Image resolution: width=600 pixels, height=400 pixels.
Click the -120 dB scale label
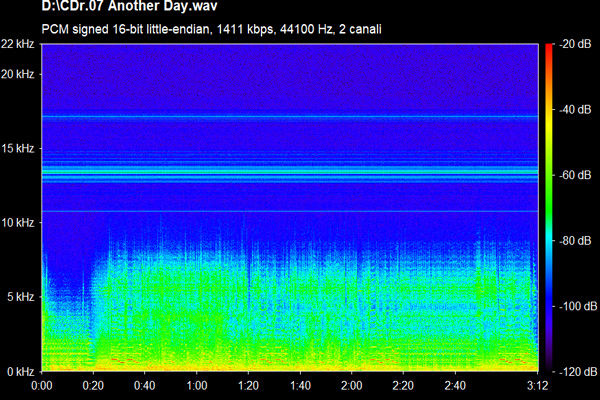coord(578,371)
